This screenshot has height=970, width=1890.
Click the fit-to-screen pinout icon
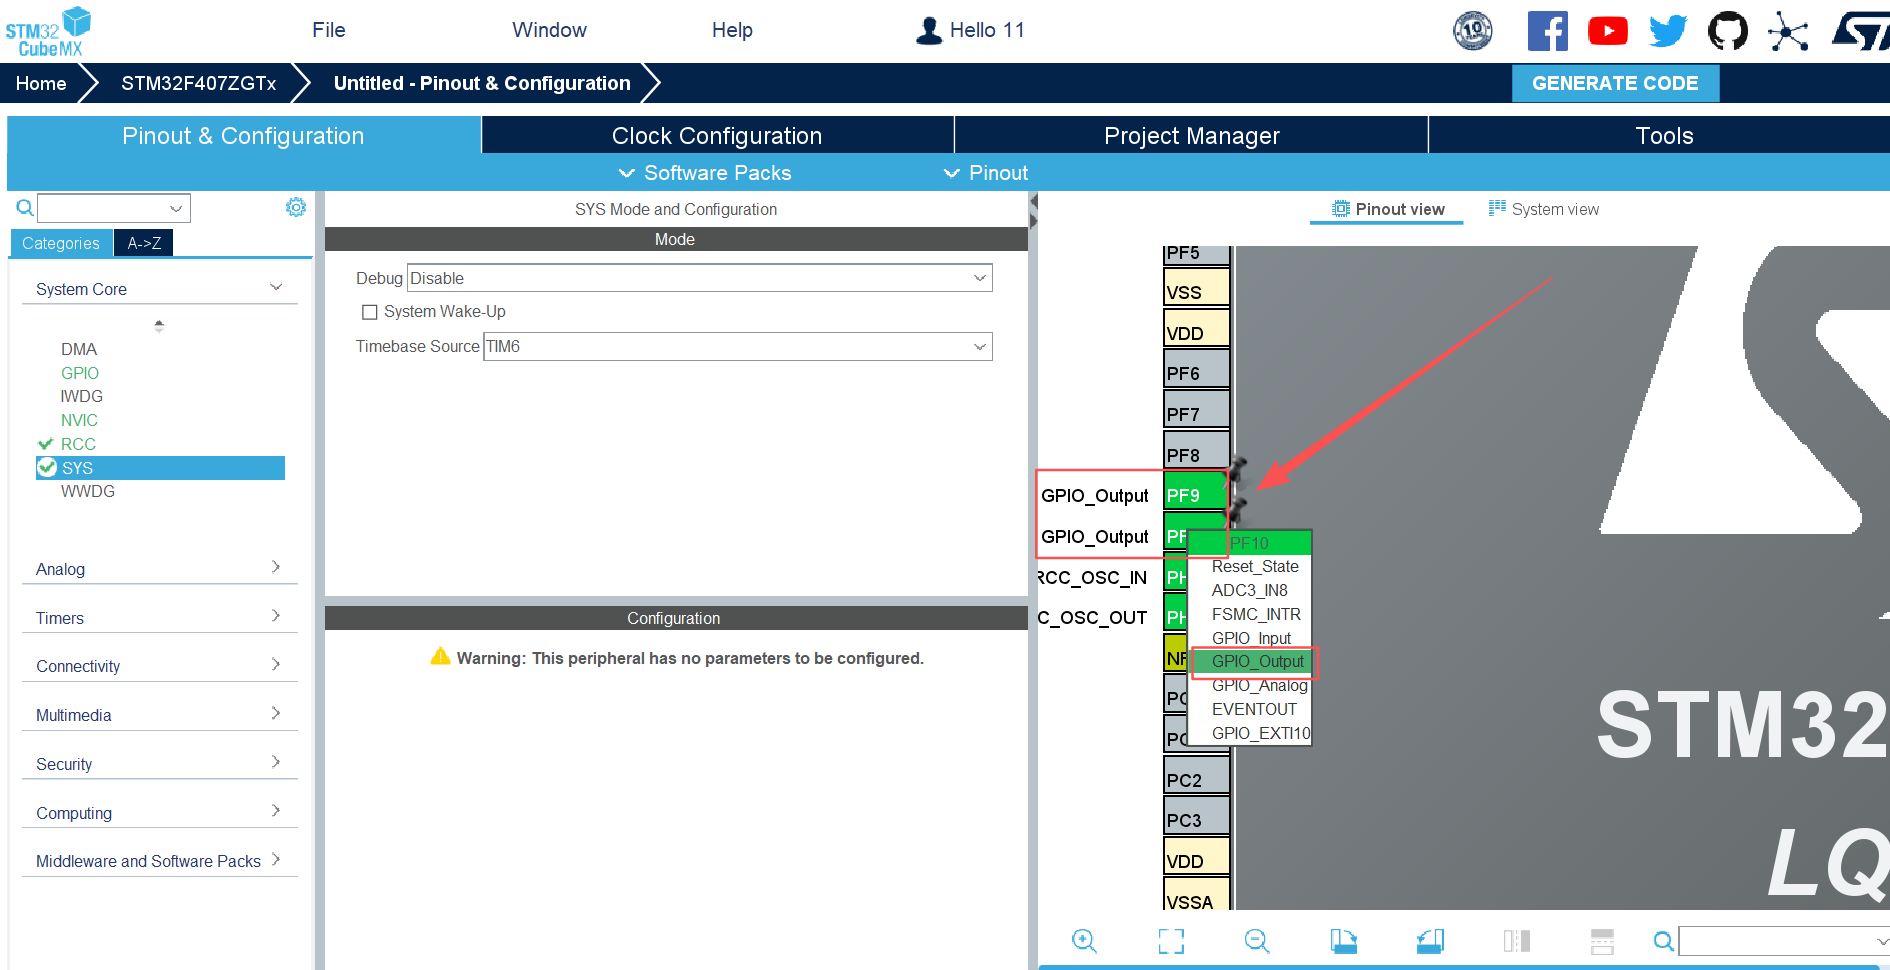tap(1171, 941)
